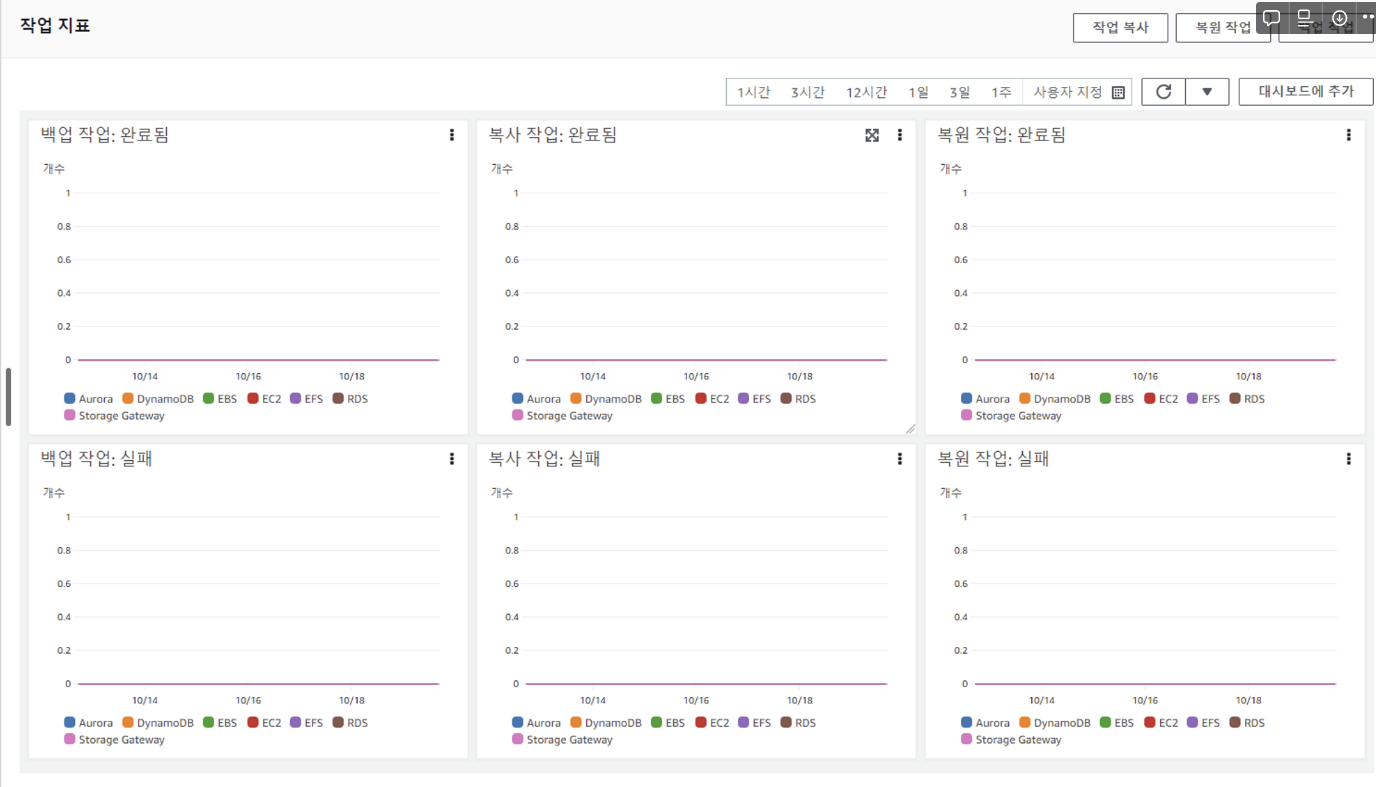Toggle RDS legend in 복사 작업: 완료됨 chart

point(799,399)
